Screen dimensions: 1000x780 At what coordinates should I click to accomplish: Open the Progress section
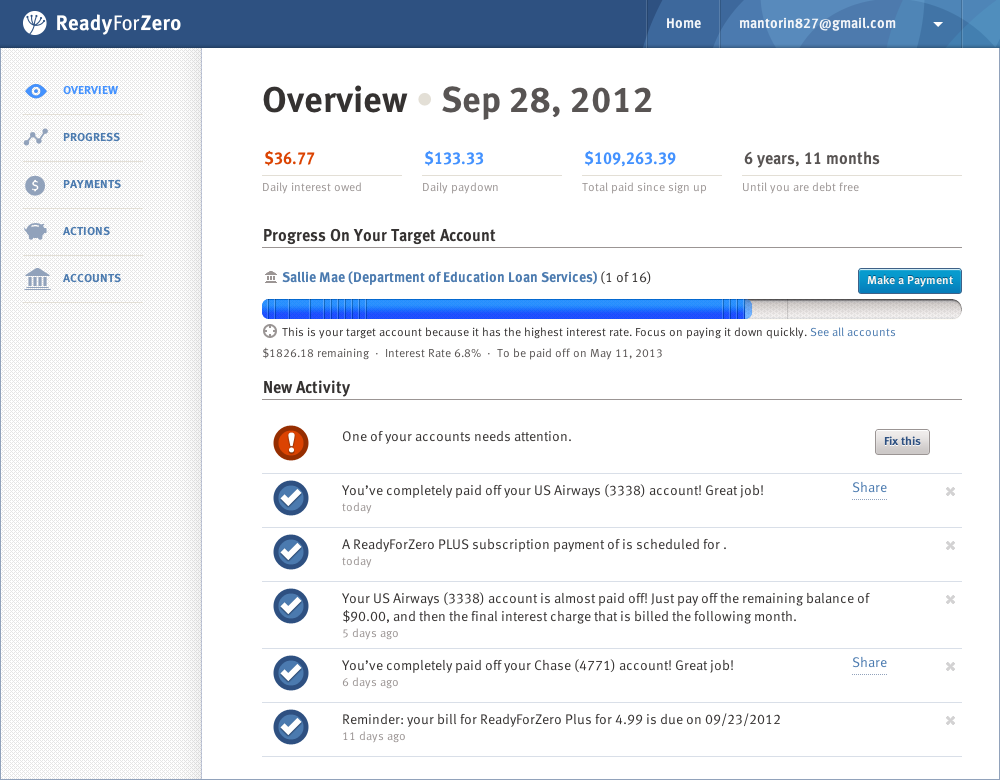click(91, 137)
